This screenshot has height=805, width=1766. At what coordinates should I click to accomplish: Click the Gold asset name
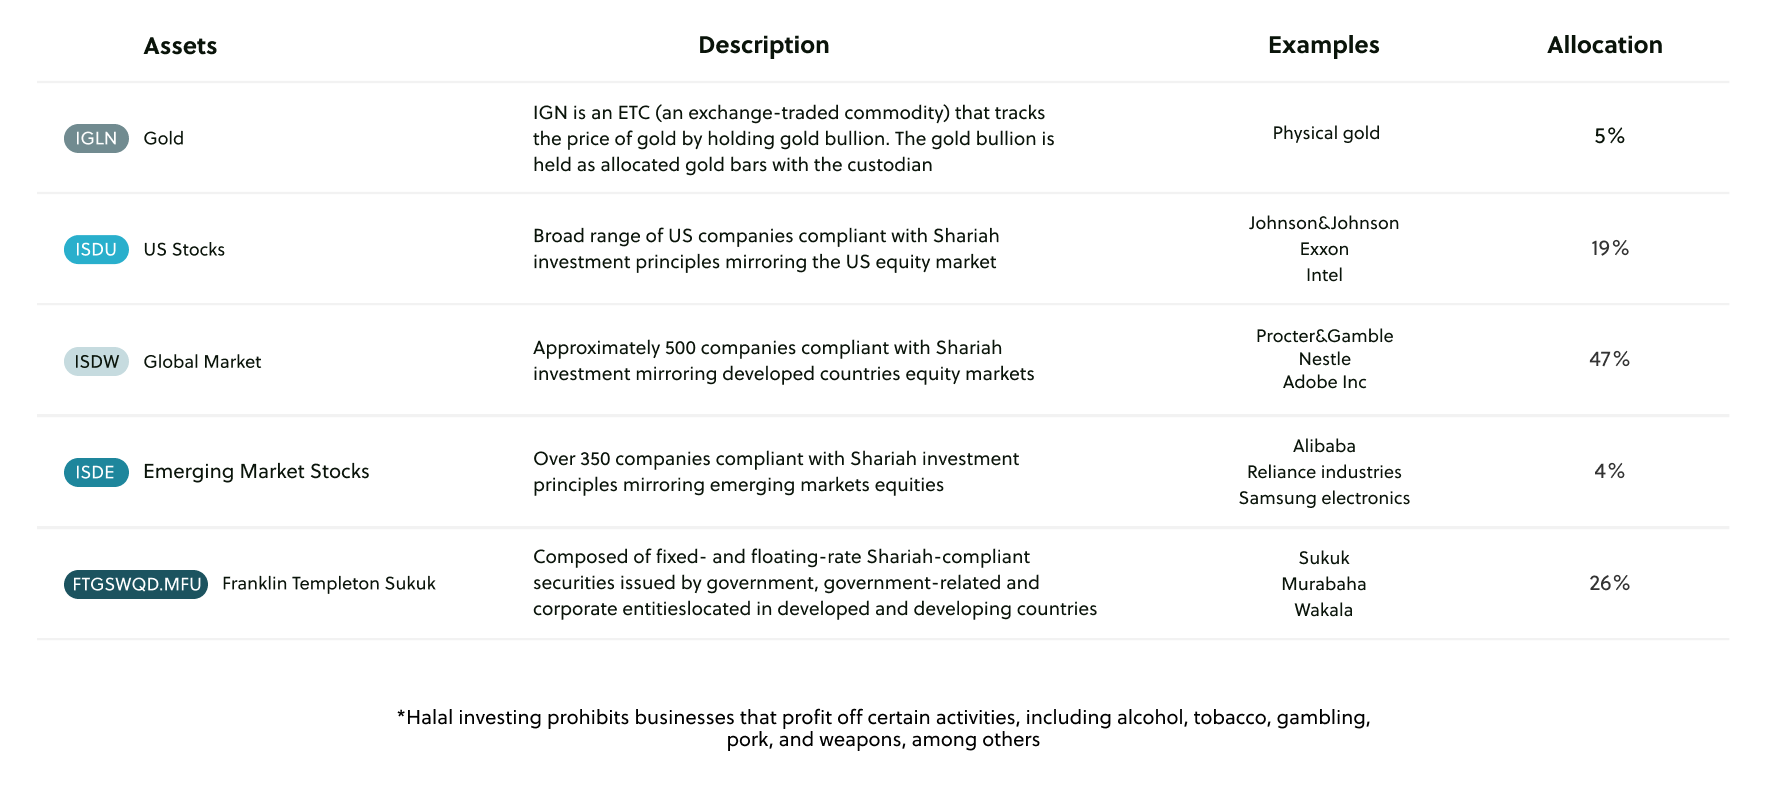(x=163, y=138)
